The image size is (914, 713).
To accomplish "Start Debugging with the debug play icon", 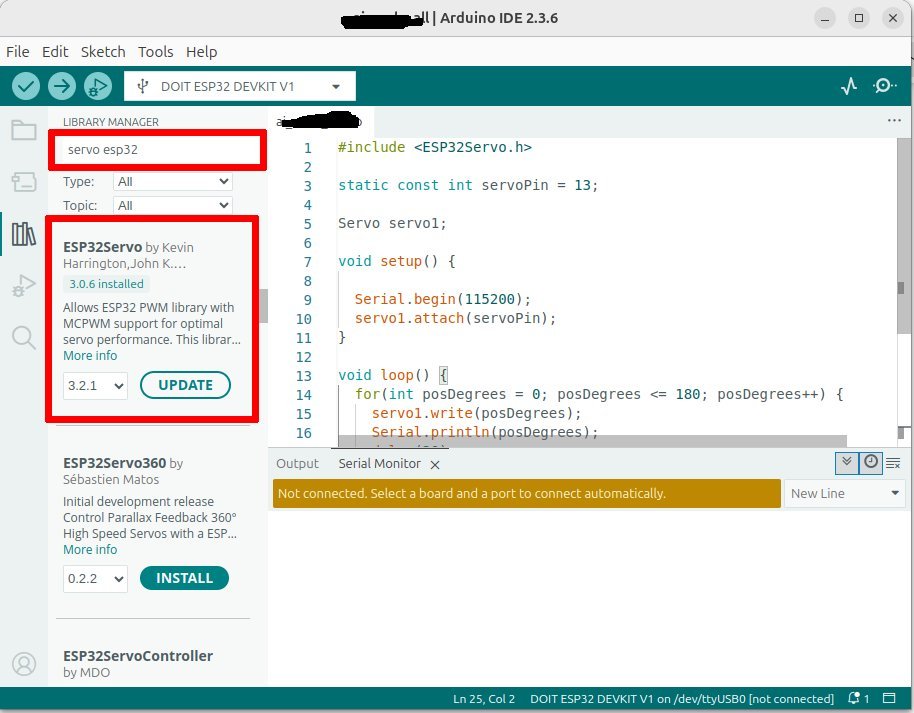I will click(98, 86).
